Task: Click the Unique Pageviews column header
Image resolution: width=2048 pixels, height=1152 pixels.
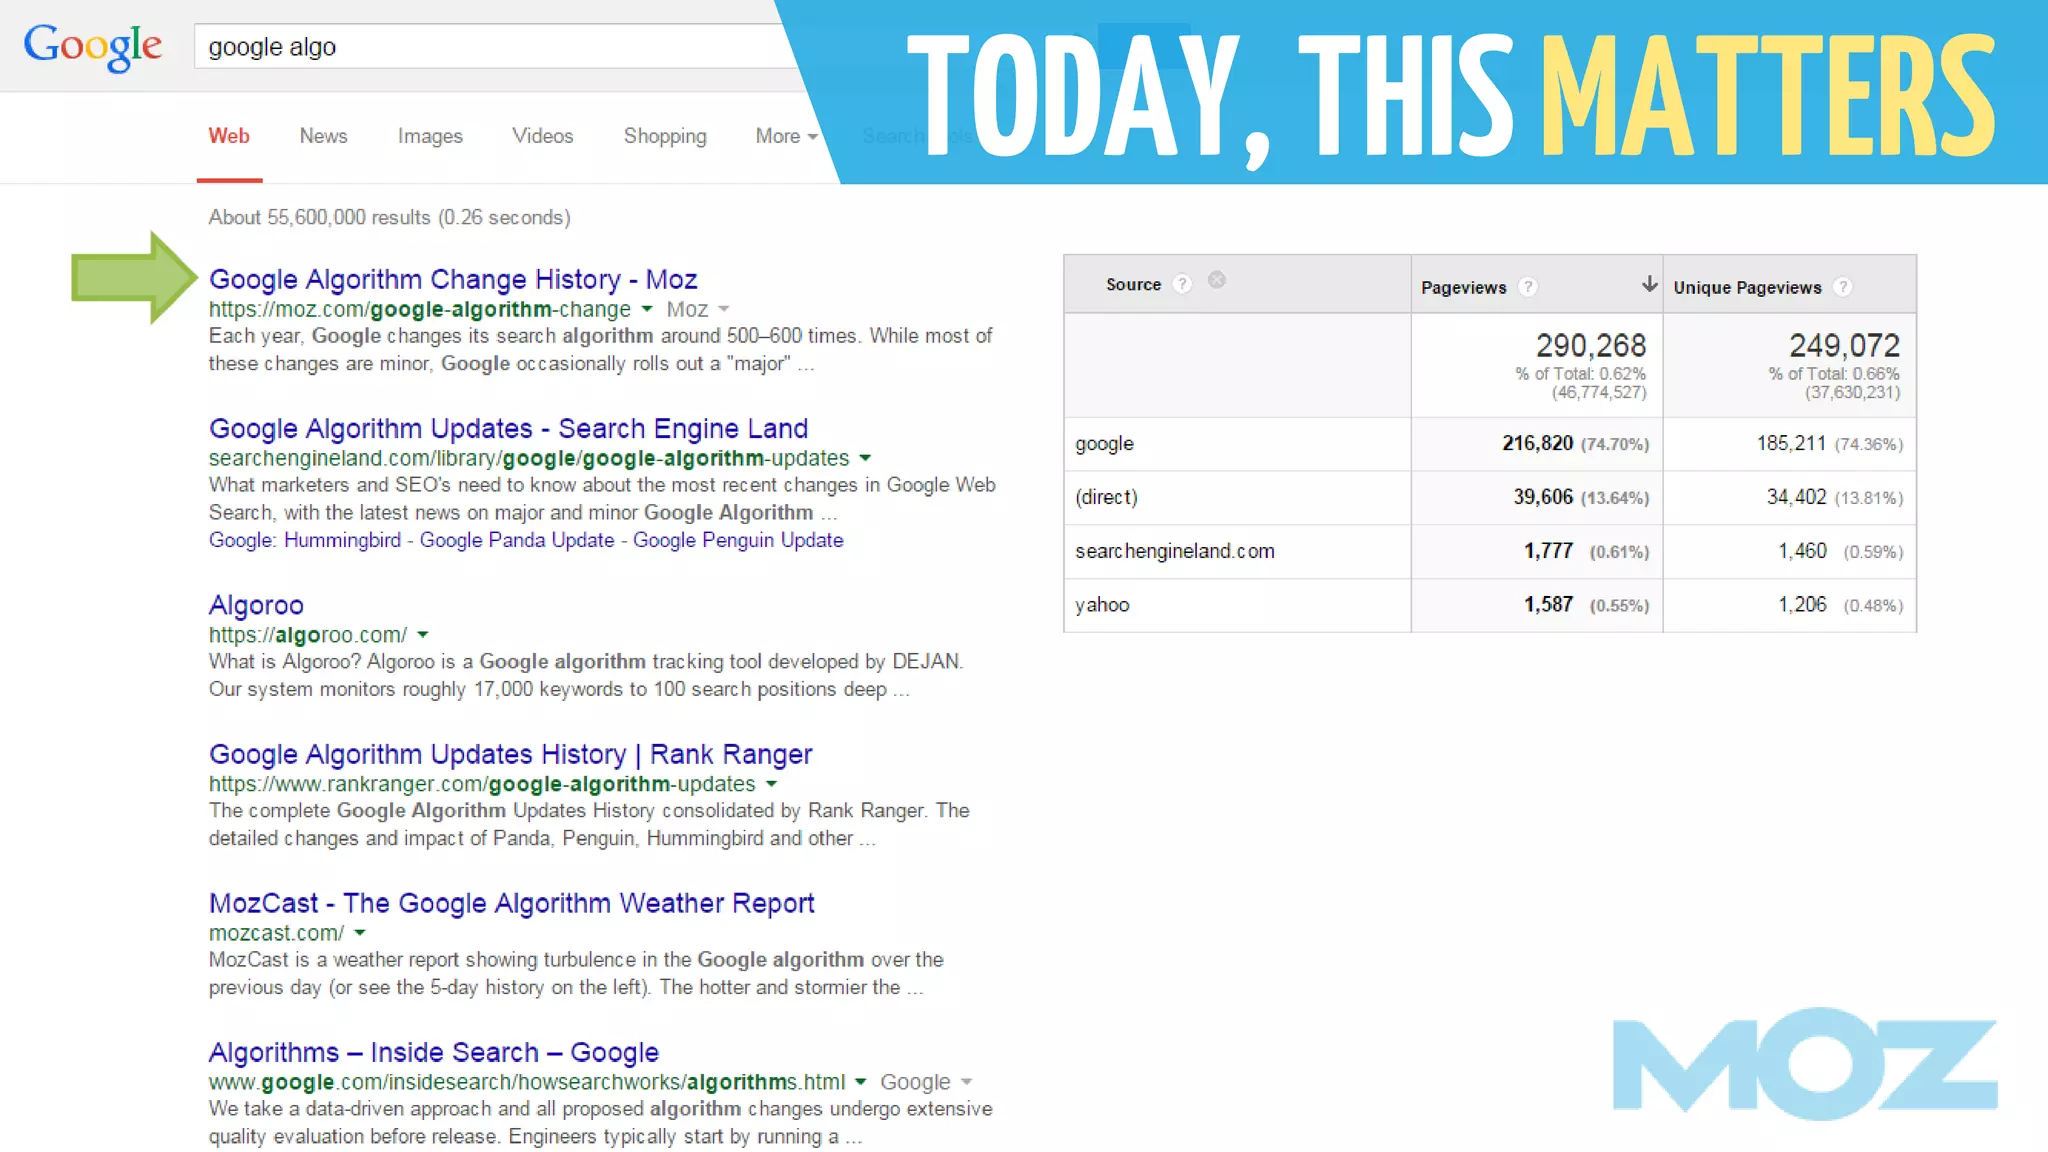Action: [x=1747, y=288]
